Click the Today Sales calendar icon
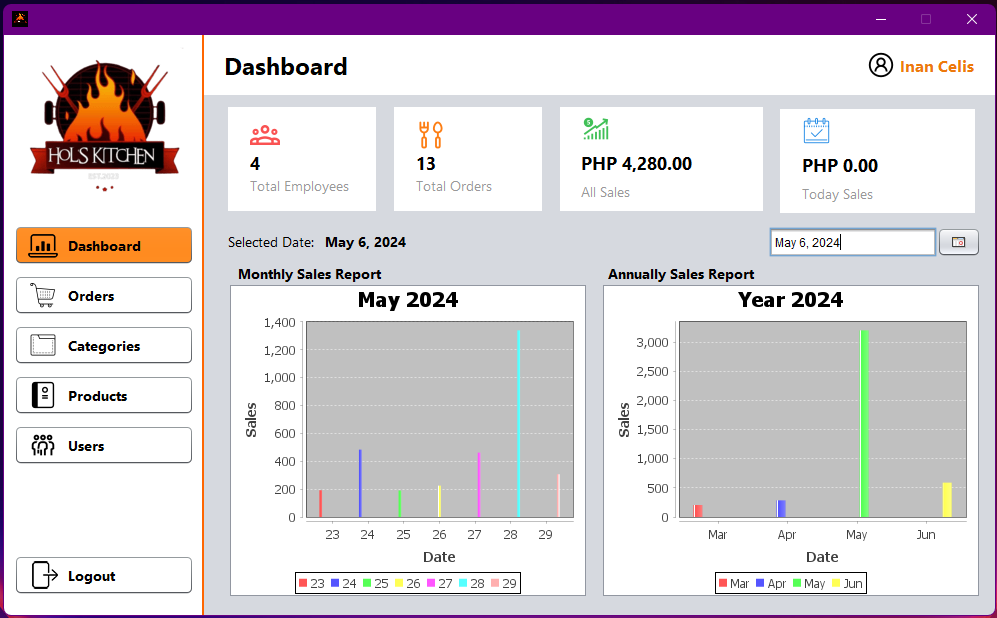 pos(816,131)
